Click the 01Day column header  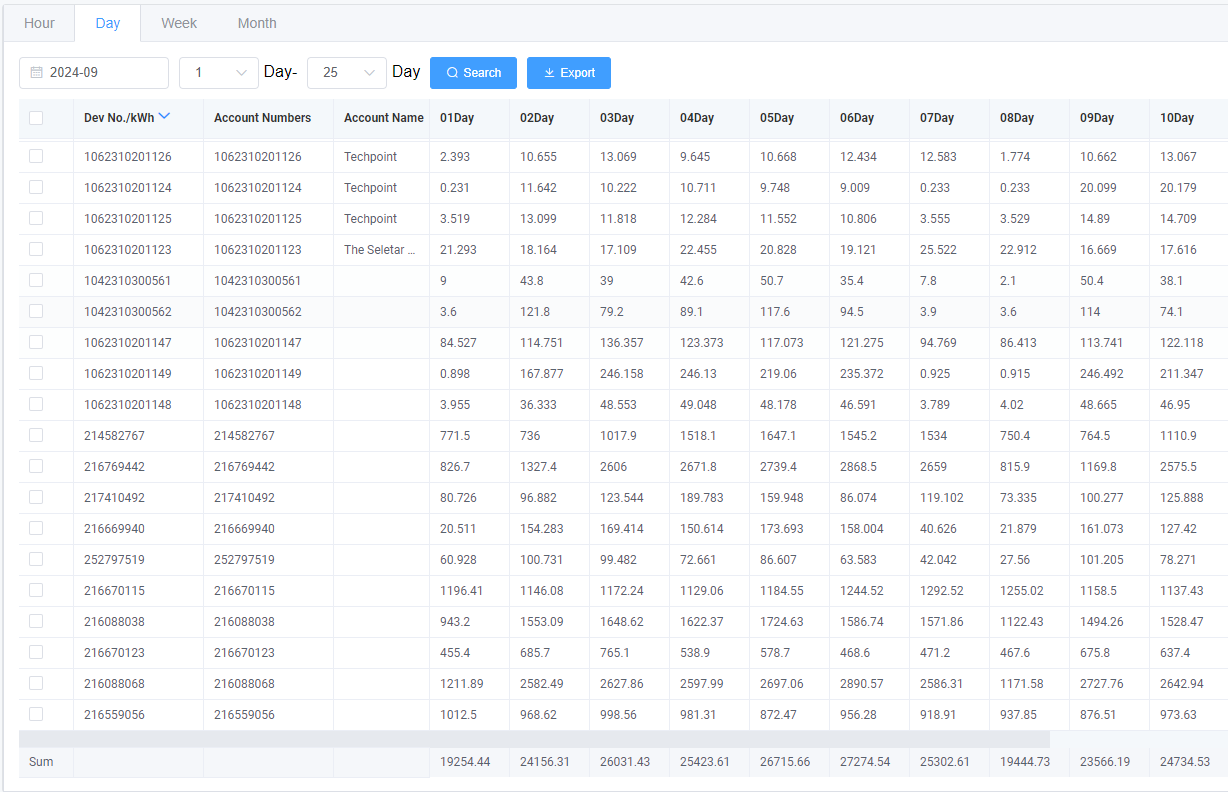[x=457, y=118]
